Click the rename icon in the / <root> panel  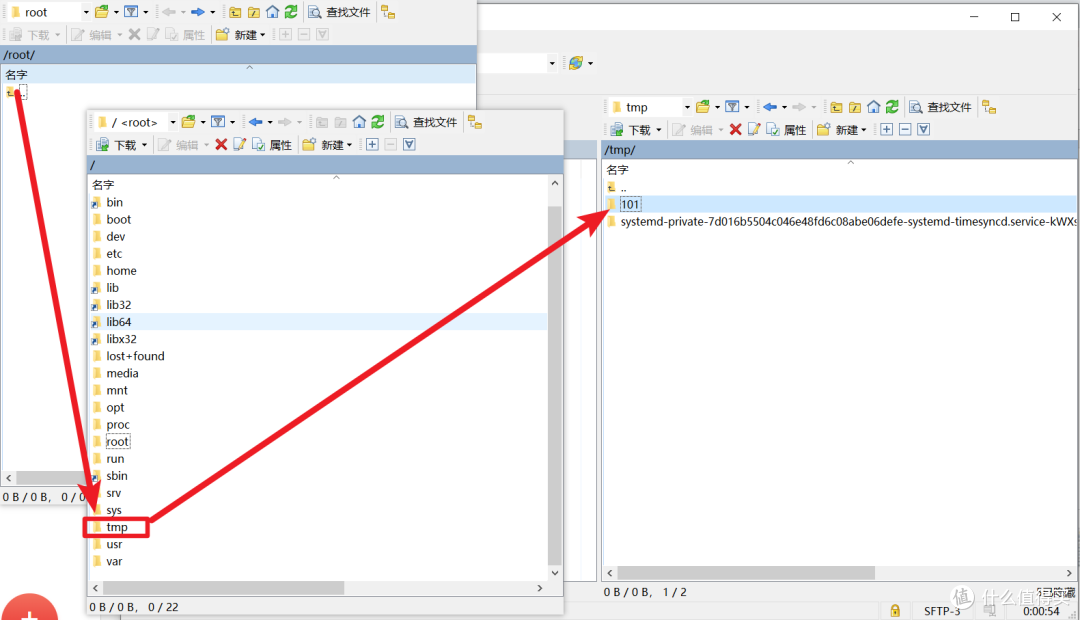pyautogui.click(x=240, y=145)
